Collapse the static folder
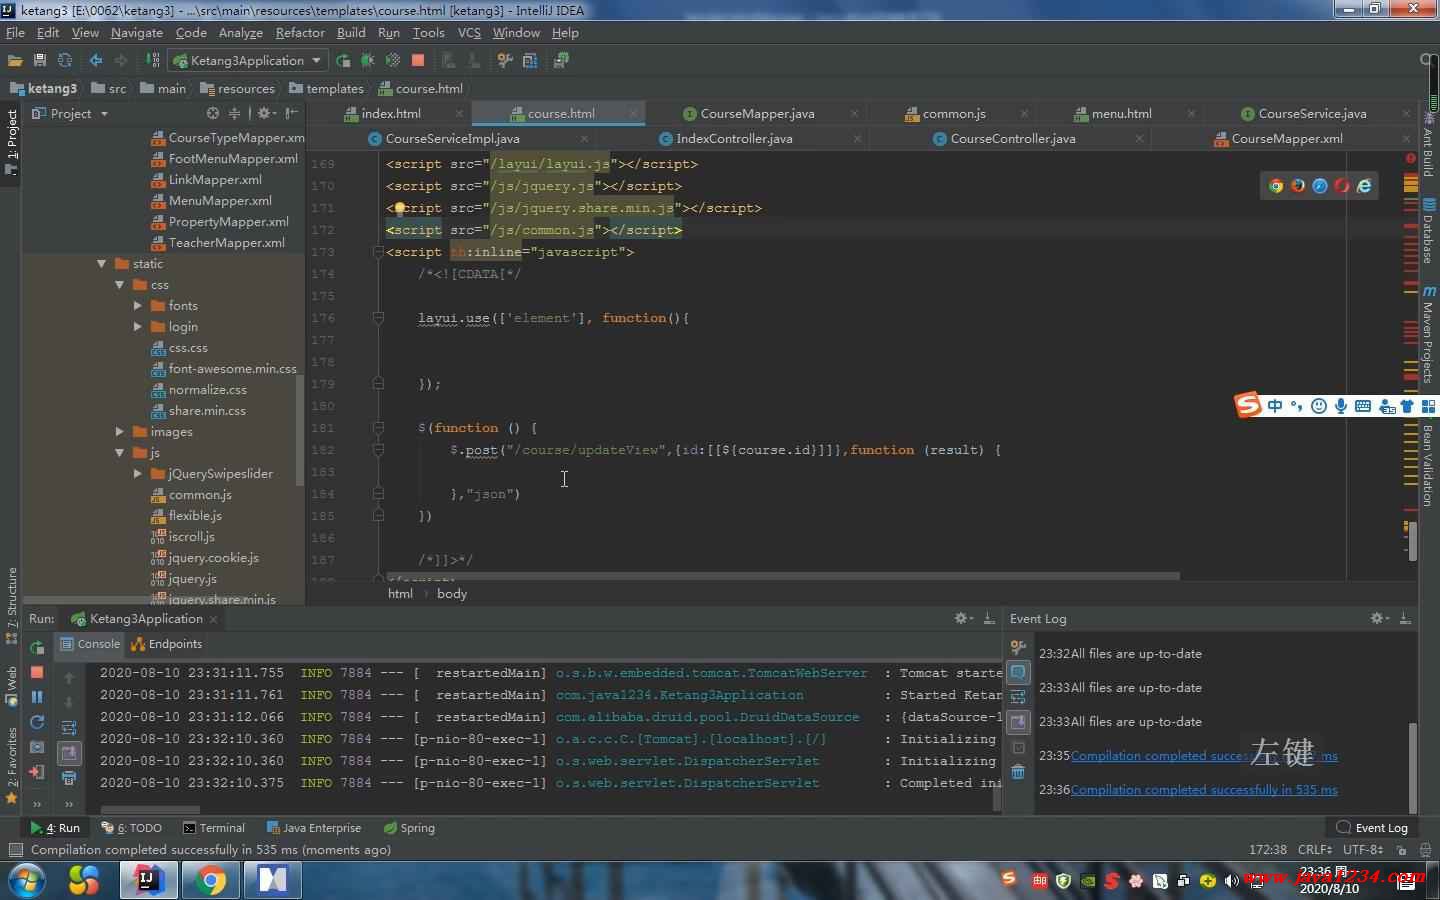This screenshot has height=900, width=1440. click(101, 264)
